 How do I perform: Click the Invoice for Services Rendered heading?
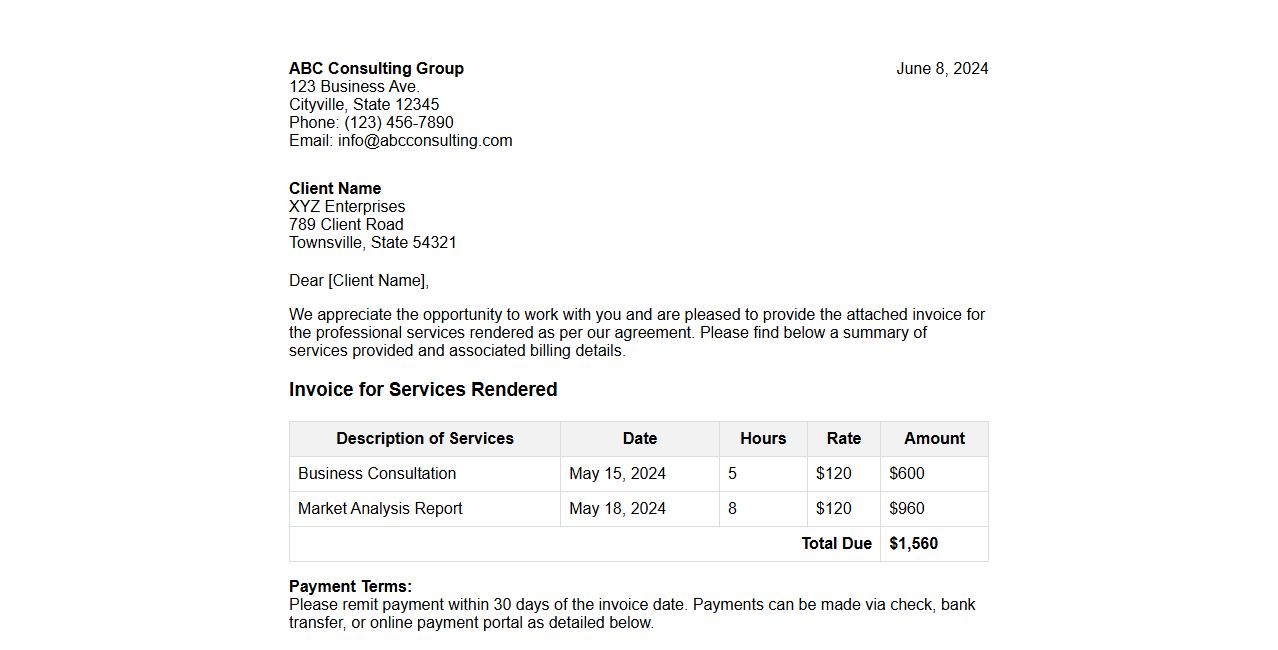423,390
